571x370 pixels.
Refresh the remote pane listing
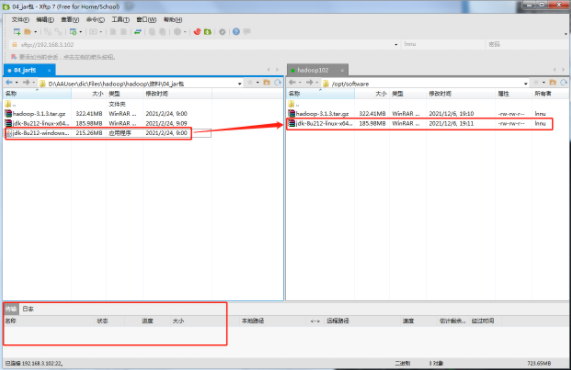[x=564, y=83]
